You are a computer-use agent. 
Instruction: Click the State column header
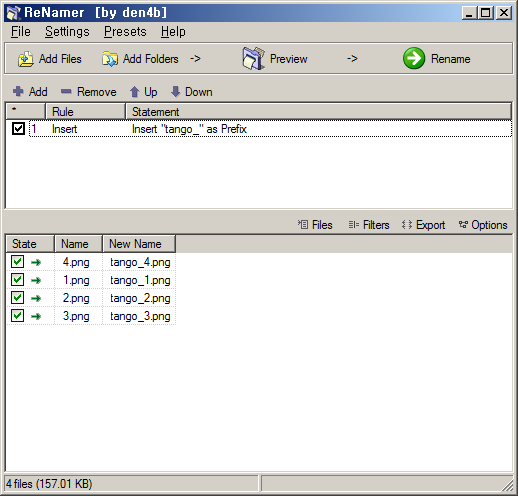[x=30, y=244]
